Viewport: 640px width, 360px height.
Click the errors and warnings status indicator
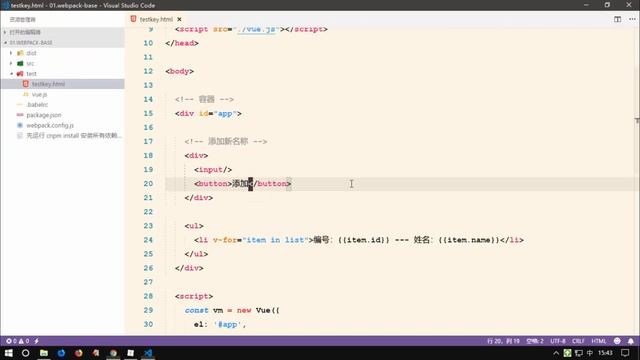click(18, 341)
